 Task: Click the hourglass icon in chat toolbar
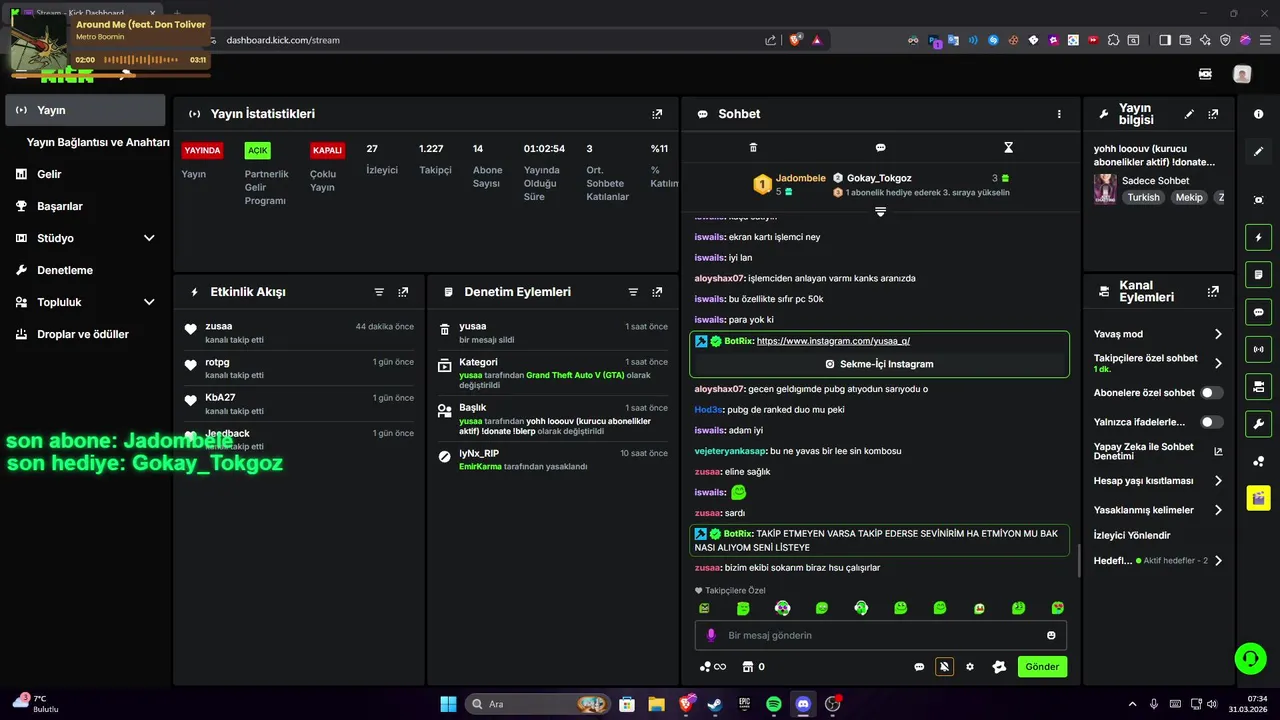pos(1008,147)
